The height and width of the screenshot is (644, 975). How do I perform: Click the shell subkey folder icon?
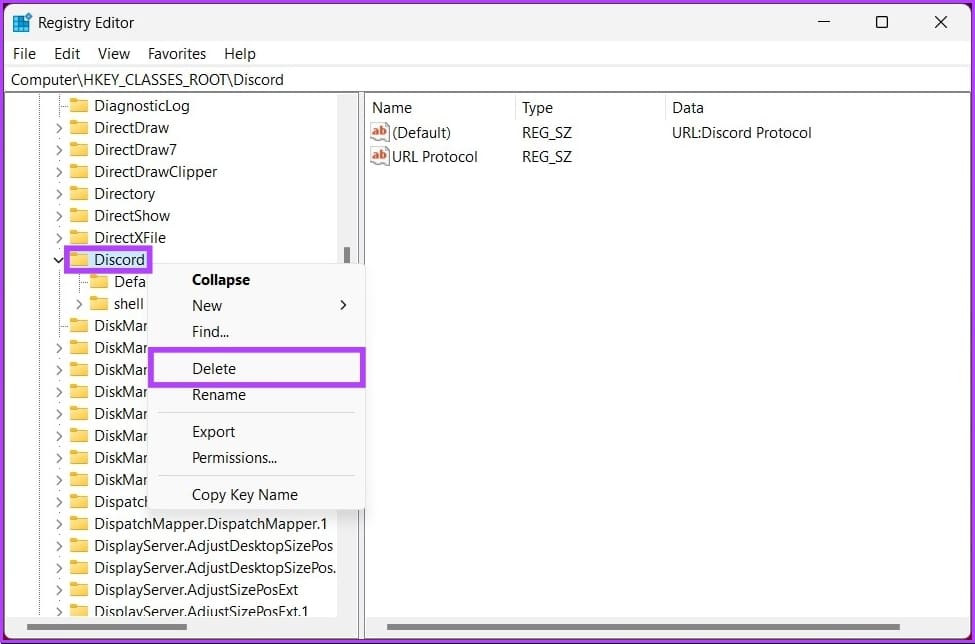tap(99, 304)
